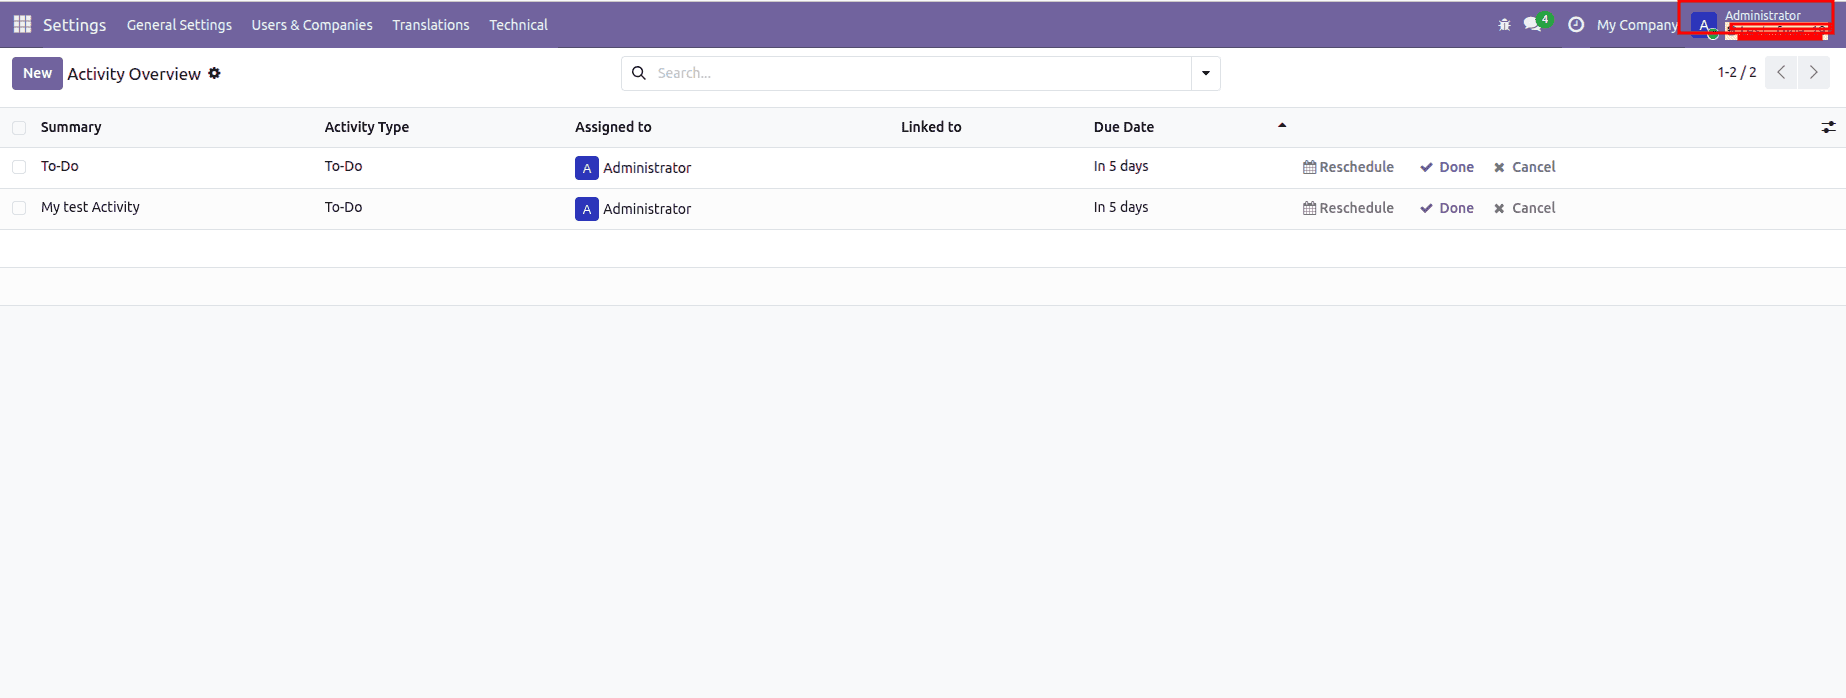The image size is (1846, 698).
Task: Go to the next page arrow
Action: (1813, 72)
